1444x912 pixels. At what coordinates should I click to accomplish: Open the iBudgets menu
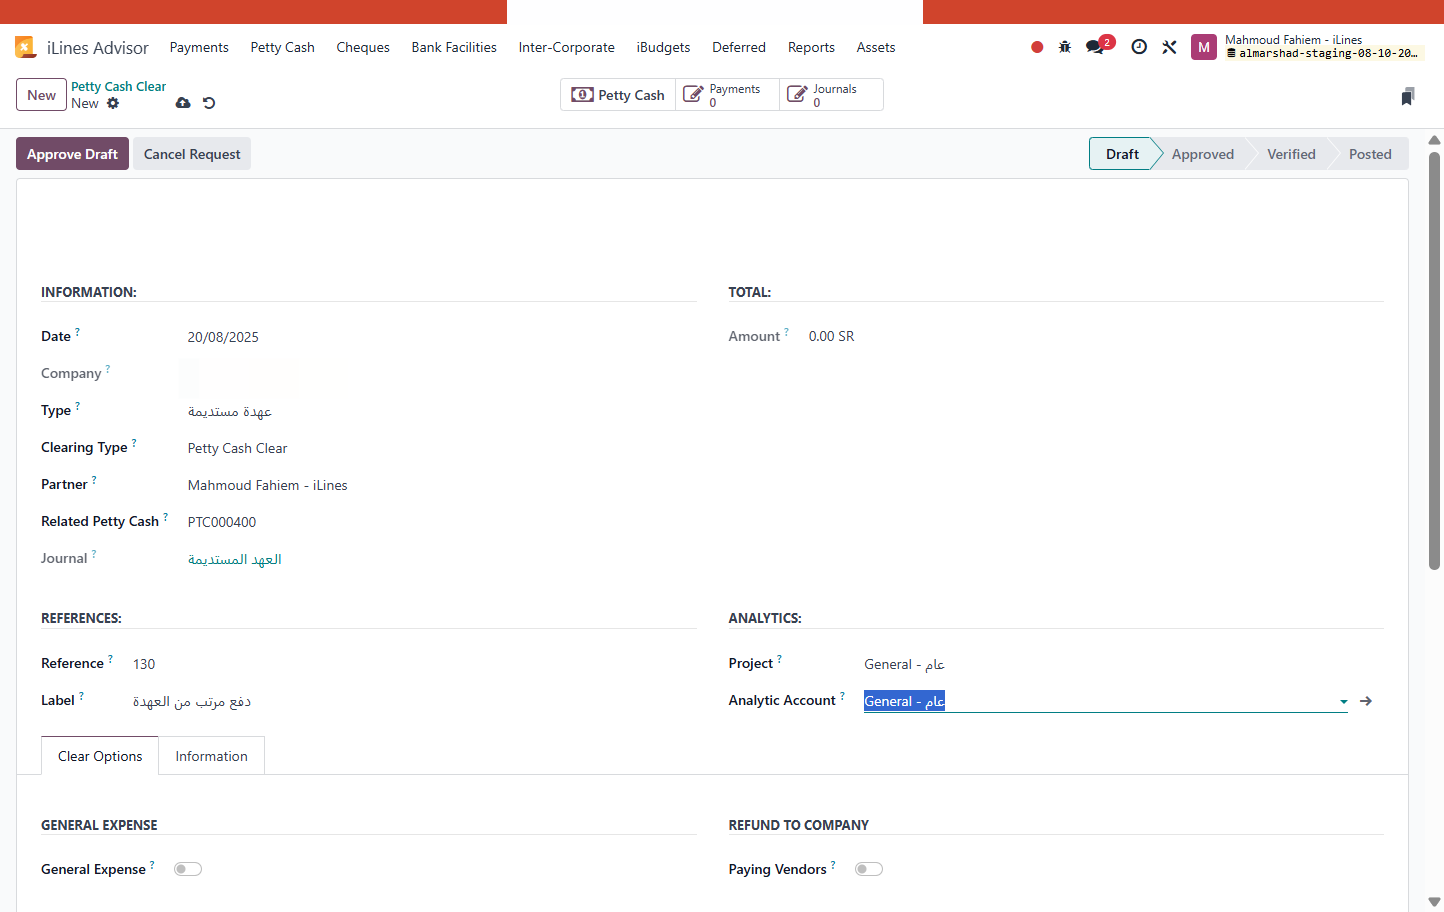664,47
